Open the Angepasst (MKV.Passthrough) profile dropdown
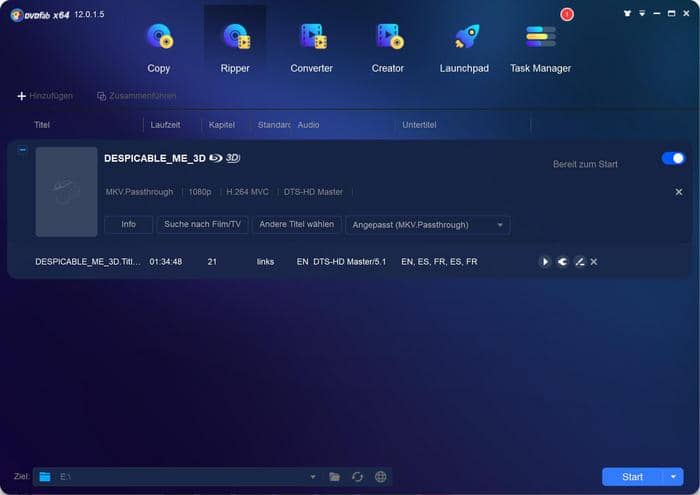Screen dimensions: 700x495 click(428, 225)
